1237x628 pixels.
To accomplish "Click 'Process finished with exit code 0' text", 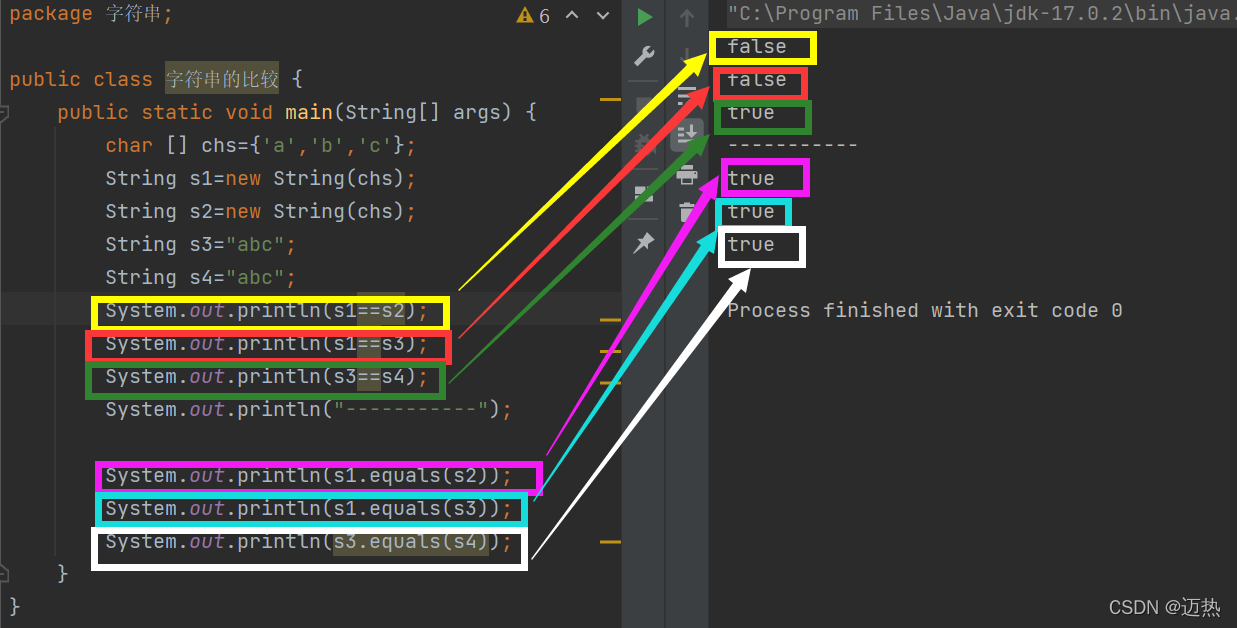I will coord(925,310).
